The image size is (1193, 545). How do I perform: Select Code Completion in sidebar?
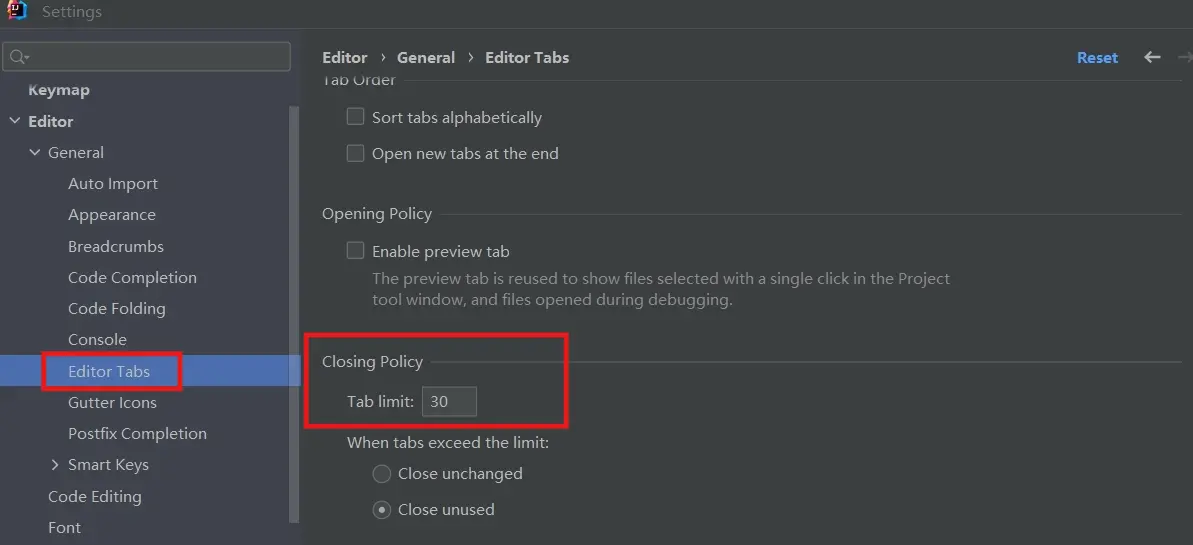132,277
